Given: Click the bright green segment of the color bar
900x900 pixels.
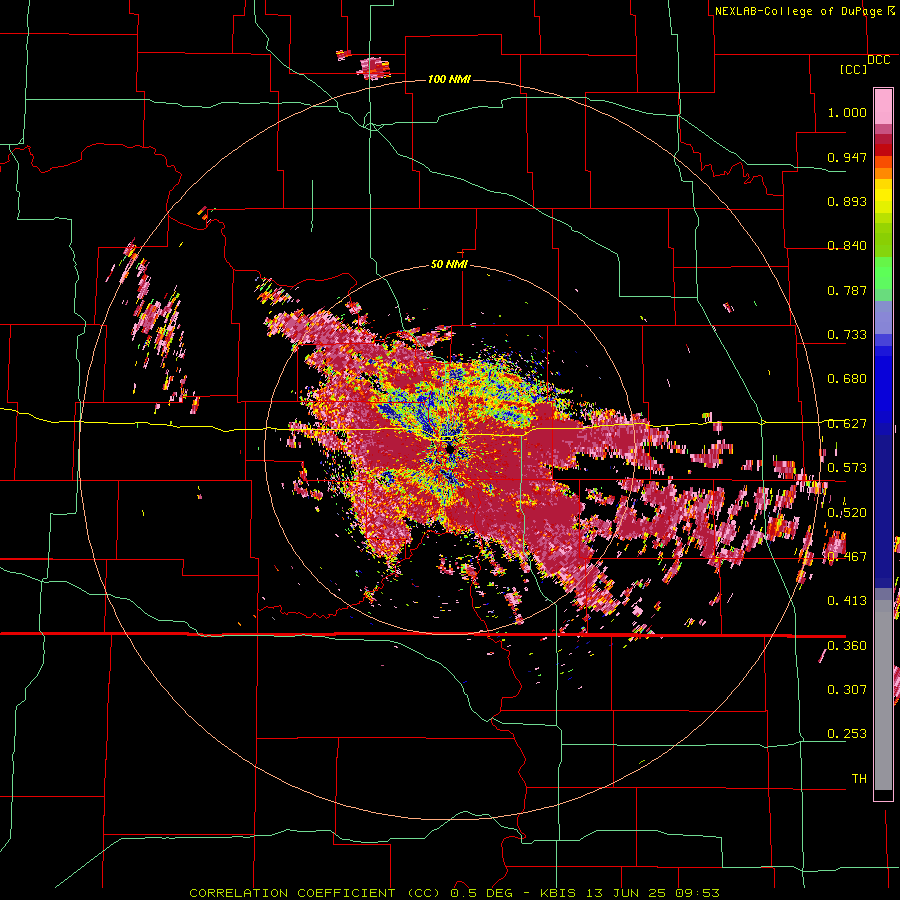Looking at the screenshot, I should point(883,273).
